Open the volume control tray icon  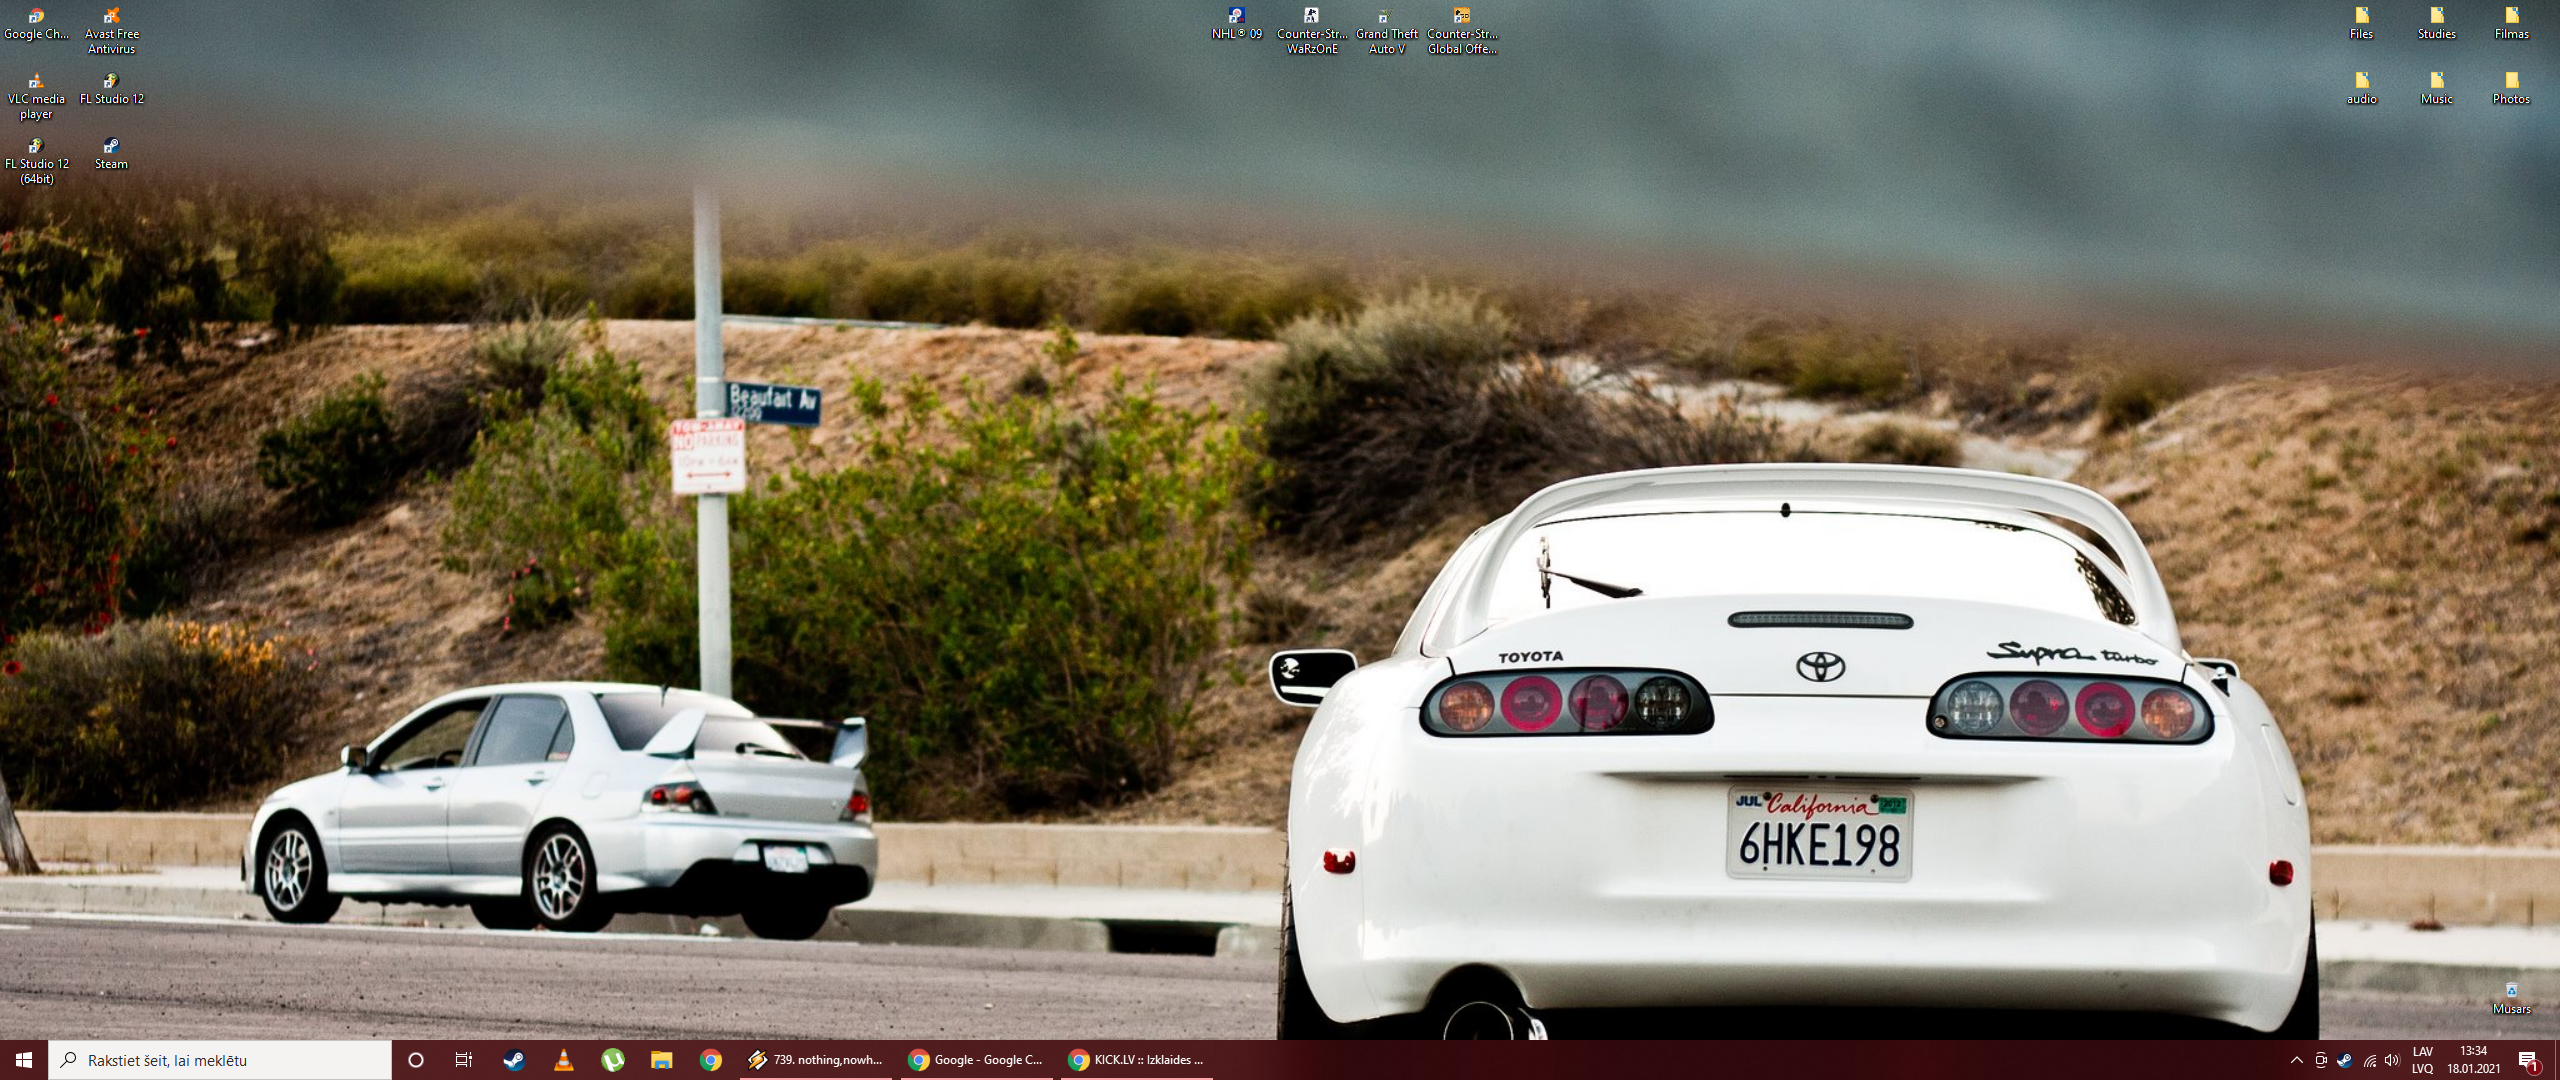pyautogui.click(x=2392, y=1060)
